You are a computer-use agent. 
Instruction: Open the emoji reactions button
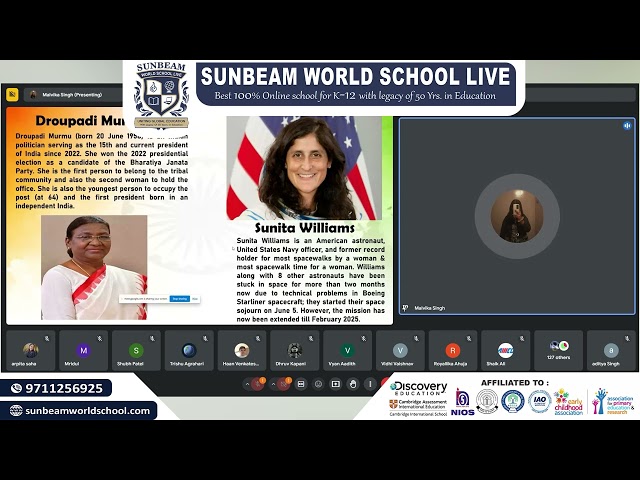point(318,384)
